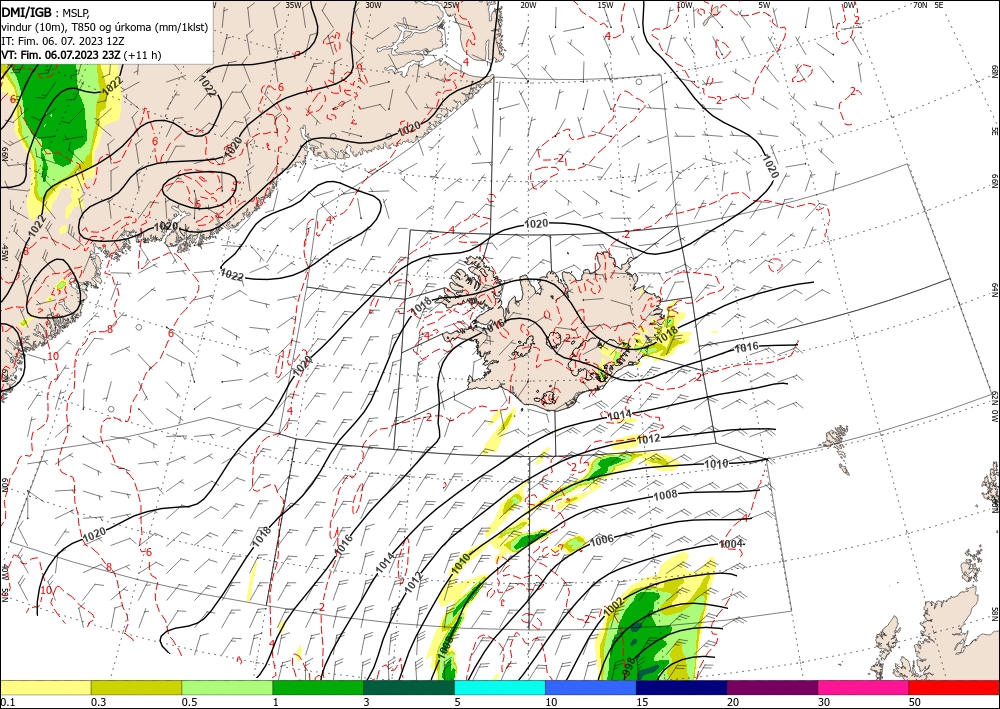Select the dark green 3 mm legend swatch
Image resolution: width=1000 pixels, height=709 pixels.
point(409,687)
